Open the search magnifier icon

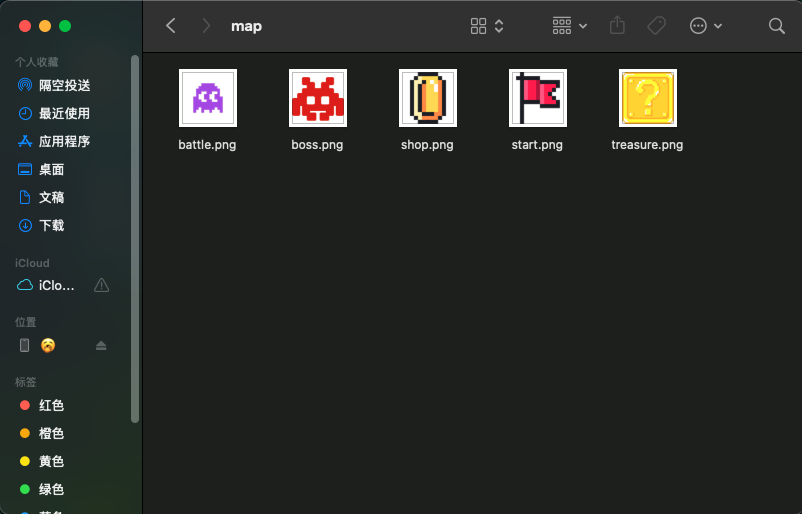(x=776, y=26)
